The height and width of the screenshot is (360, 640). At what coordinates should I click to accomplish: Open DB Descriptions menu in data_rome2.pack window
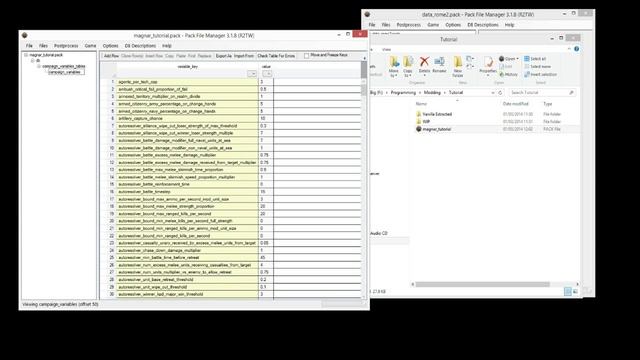[x=483, y=25]
